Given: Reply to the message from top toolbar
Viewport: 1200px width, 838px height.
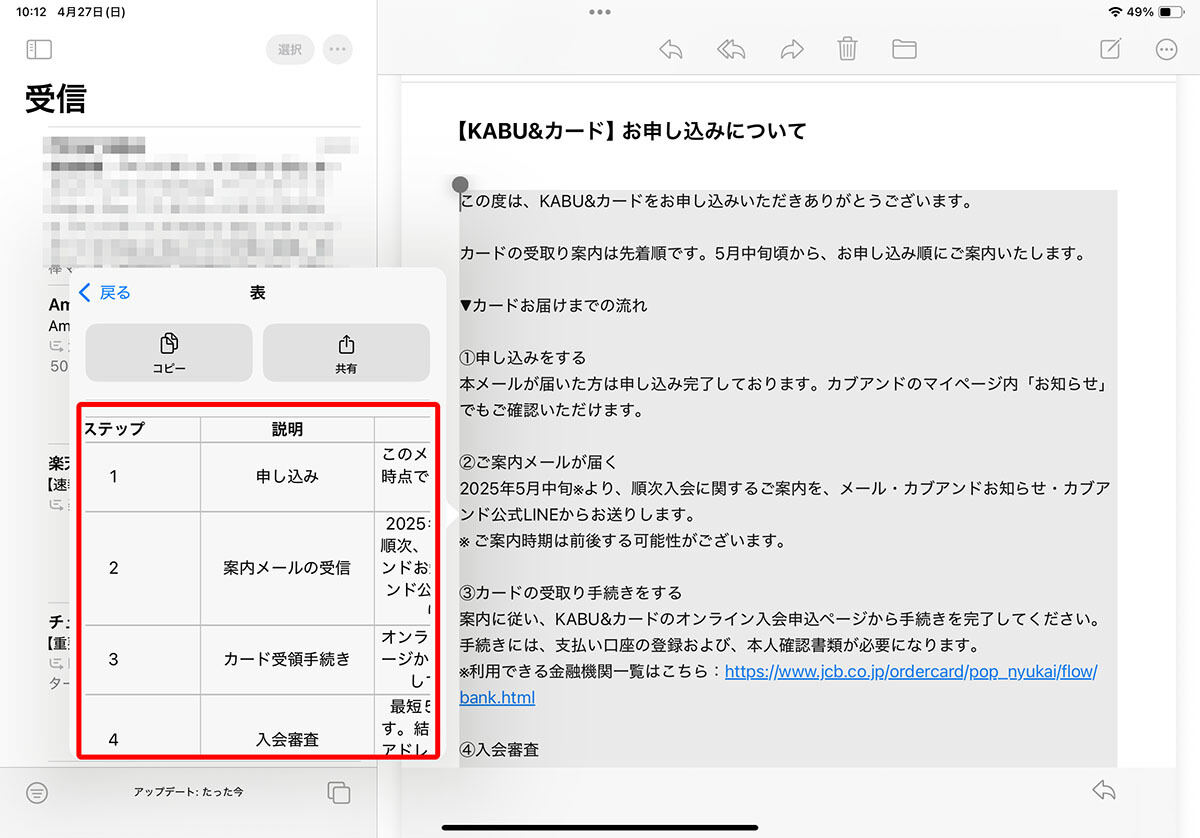Looking at the screenshot, I should [671, 49].
